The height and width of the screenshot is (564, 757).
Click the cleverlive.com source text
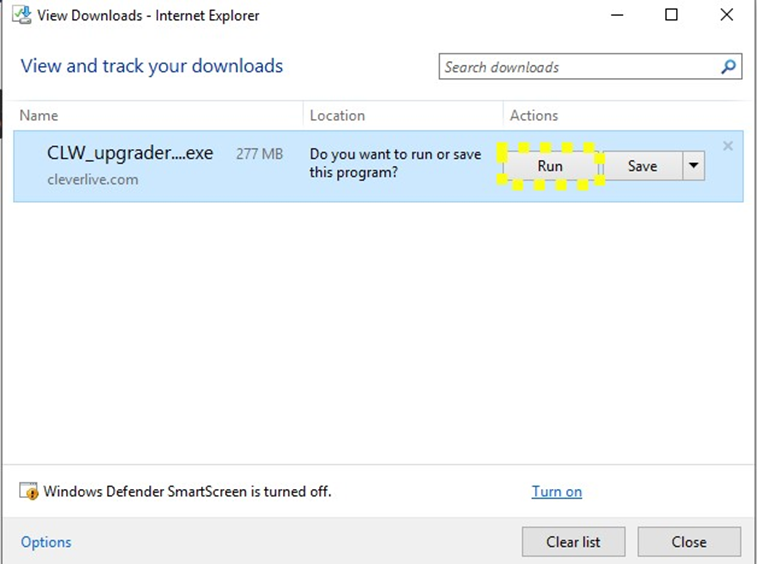click(93, 180)
